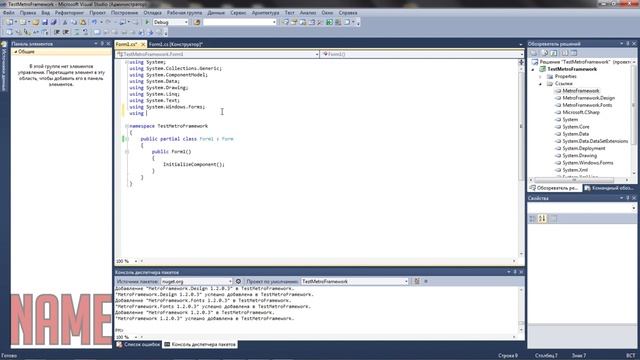The height and width of the screenshot is (360, 640).
Task: Select the MetroFramework.Design reference
Action: click(x=589, y=98)
